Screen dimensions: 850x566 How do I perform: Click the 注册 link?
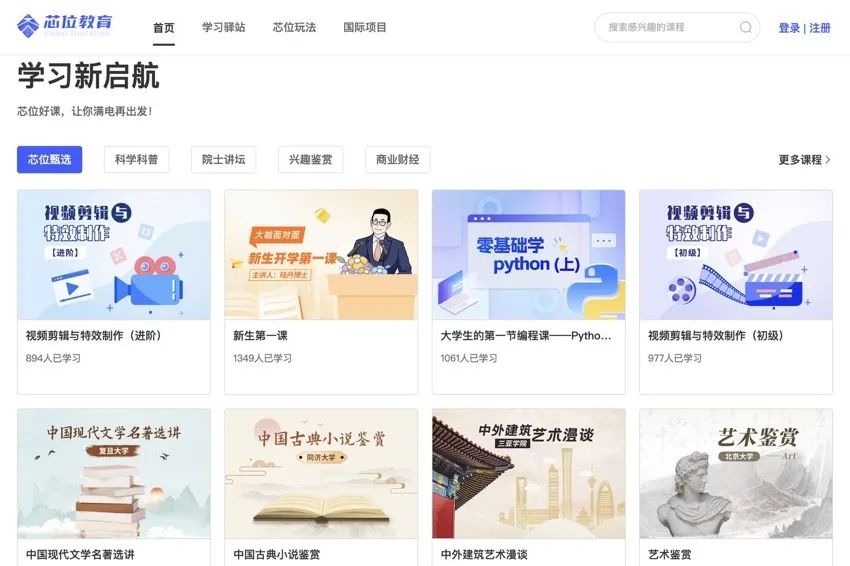coord(820,28)
